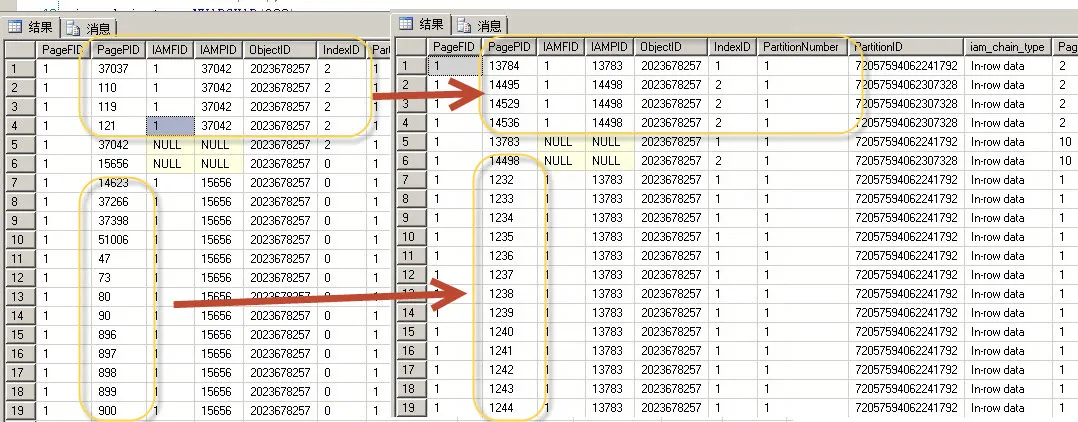Select the PagePID cell 1244

click(x=510, y=408)
